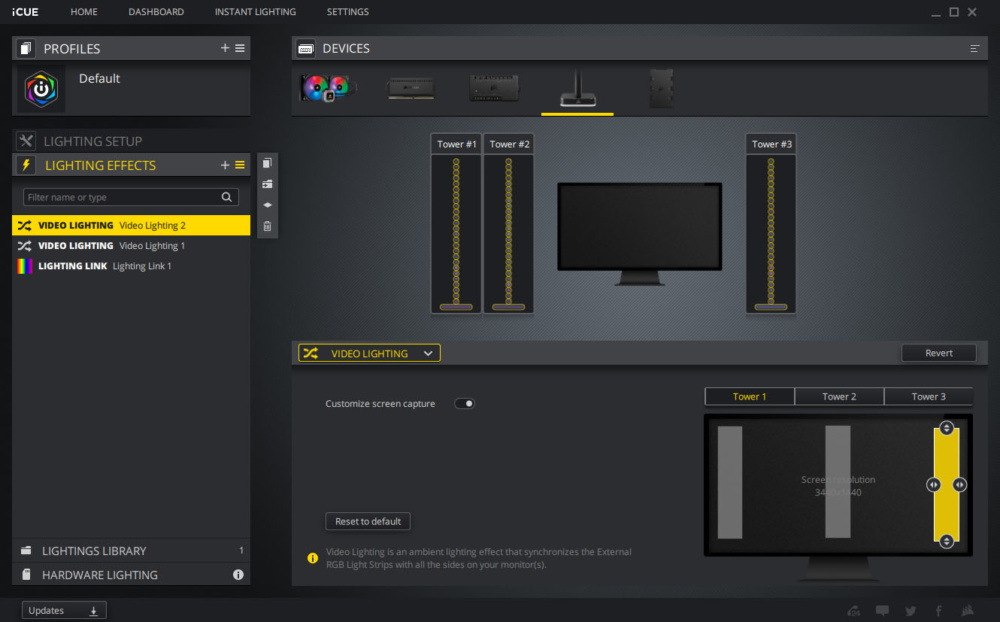Open the forum chat icon in footer
1000x622 pixels.
pos(883,611)
